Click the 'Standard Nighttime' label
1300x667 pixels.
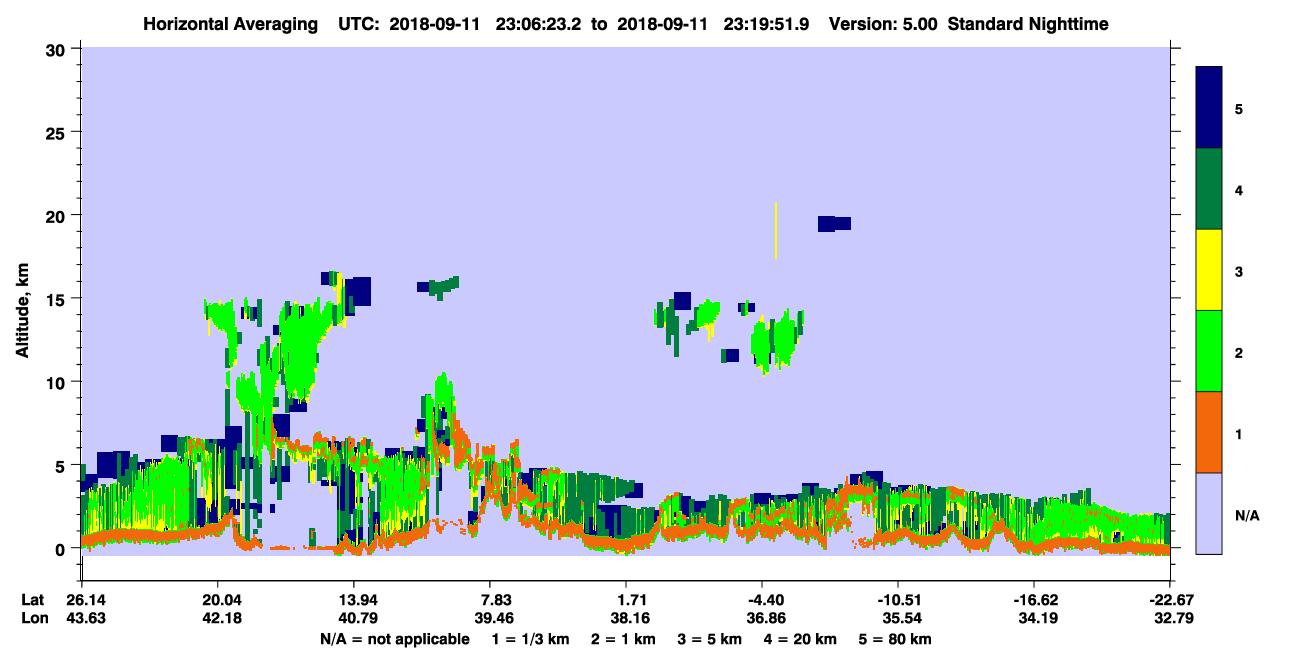(x=1028, y=24)
